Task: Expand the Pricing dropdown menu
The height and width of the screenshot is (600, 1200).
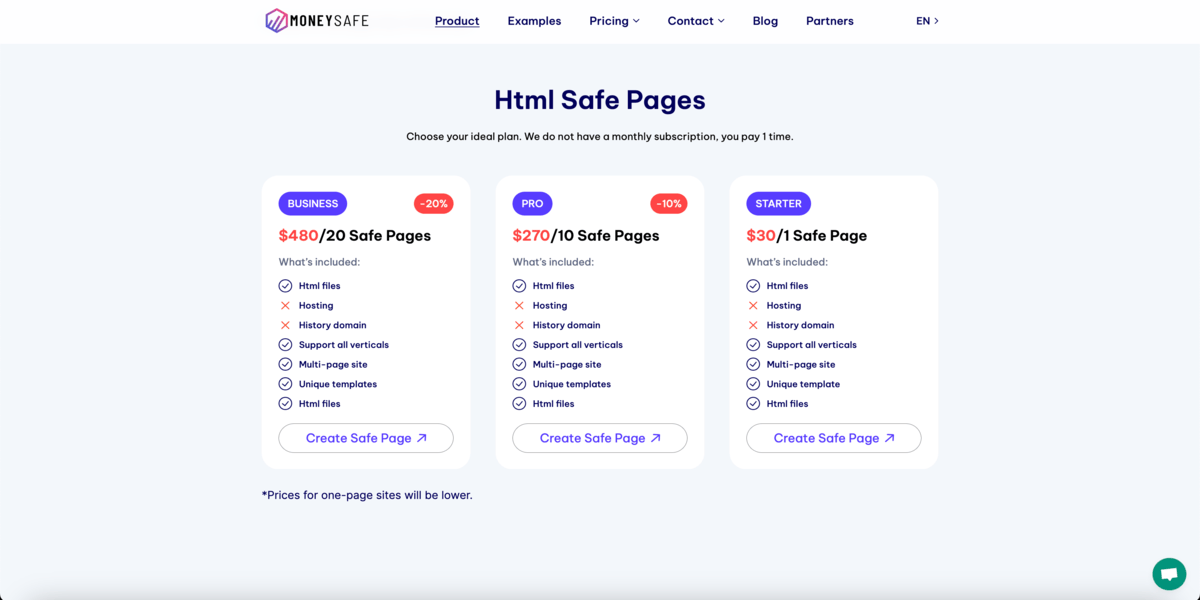Action: tap(614, 21)
